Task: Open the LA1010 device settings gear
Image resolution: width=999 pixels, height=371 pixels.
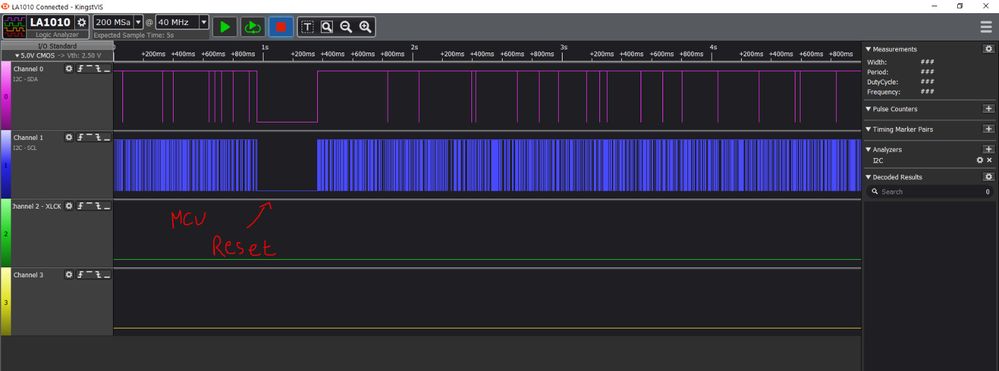Action: point(82,22)
